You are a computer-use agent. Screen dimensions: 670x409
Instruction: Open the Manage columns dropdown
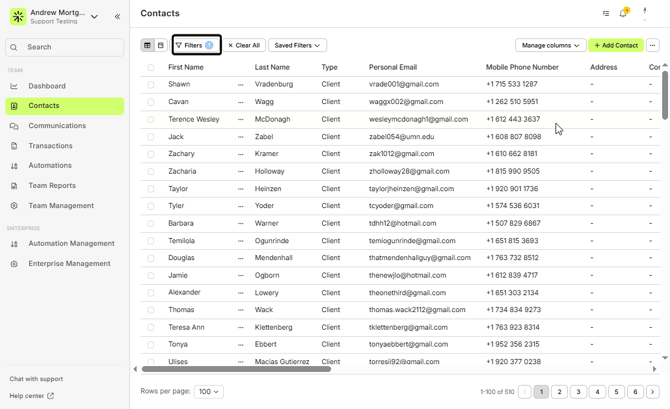550,45
